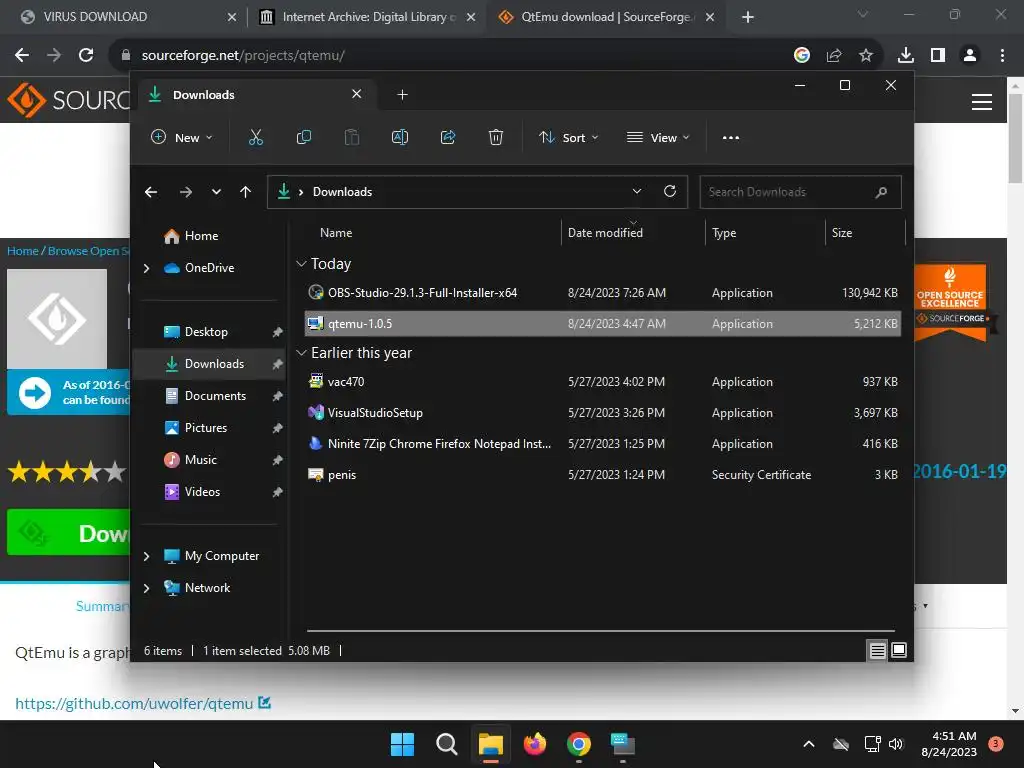The height and width of the screenshot is (768, 1024).
Task: Collapse the Earlier this year group
Action: pyautogui.click(x=301, y=353)
